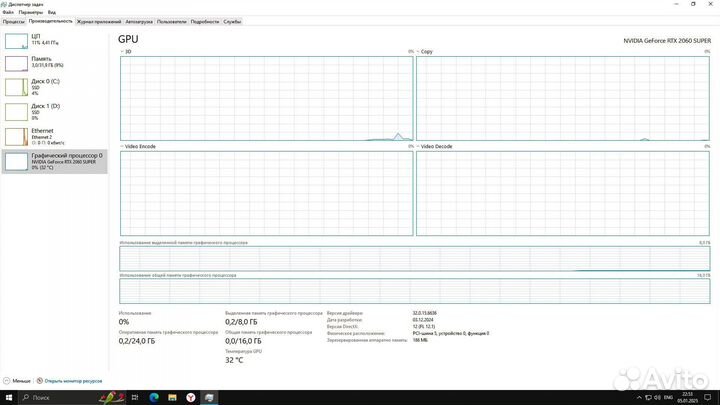Open Microsoft Edge from the taskbar
The height and width of the screenshot is (405, 720).
[x=155, y=397]
